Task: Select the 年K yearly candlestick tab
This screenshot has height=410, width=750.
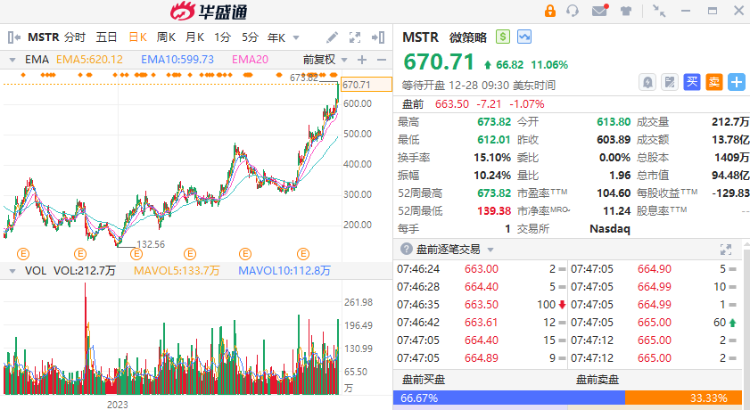Action: tap(276, 37)
